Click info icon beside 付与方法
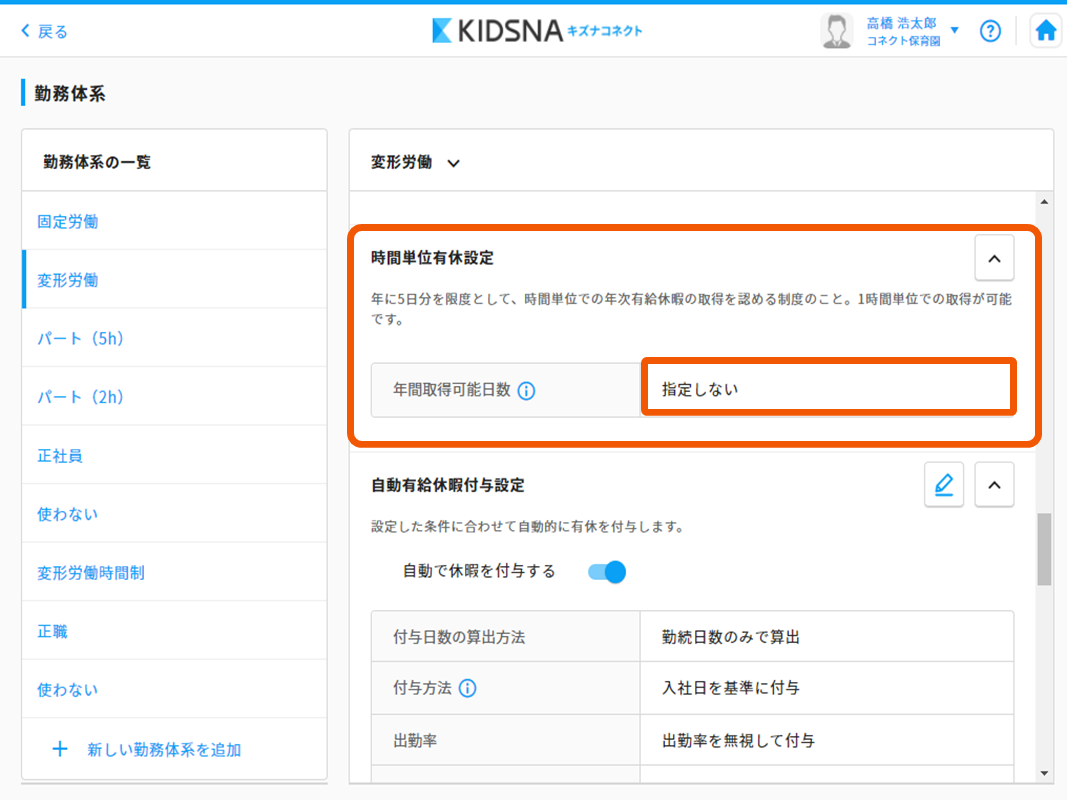 [467, 688]
